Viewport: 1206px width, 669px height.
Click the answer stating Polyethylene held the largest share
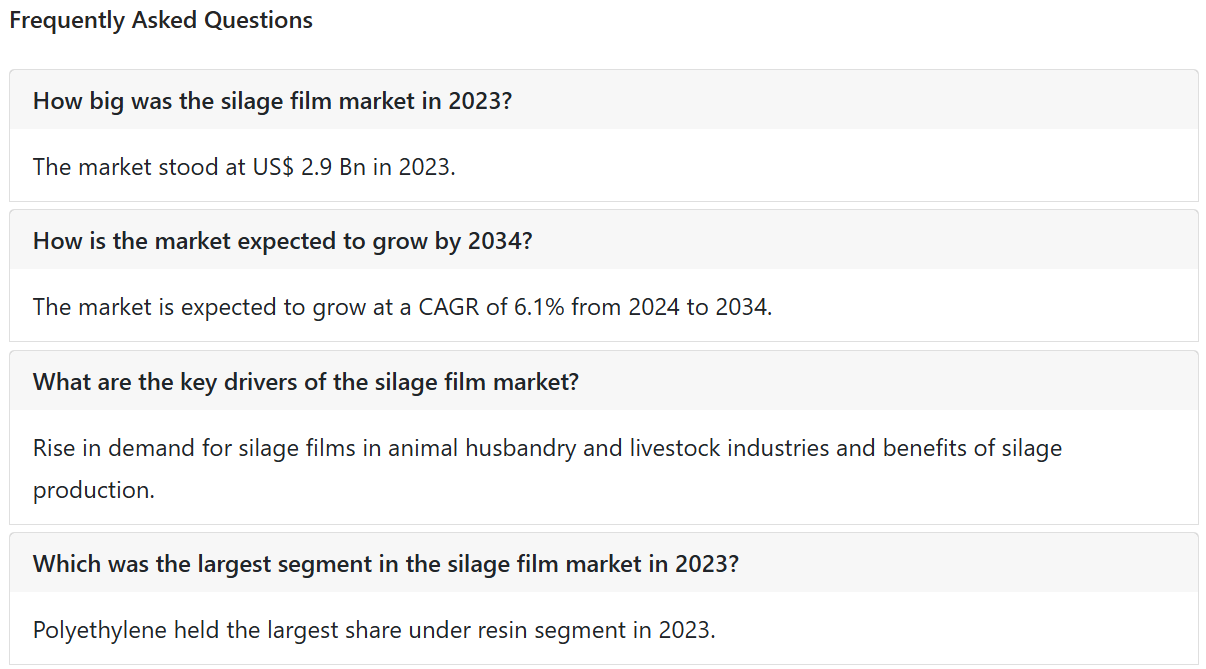tap(374, 630)
